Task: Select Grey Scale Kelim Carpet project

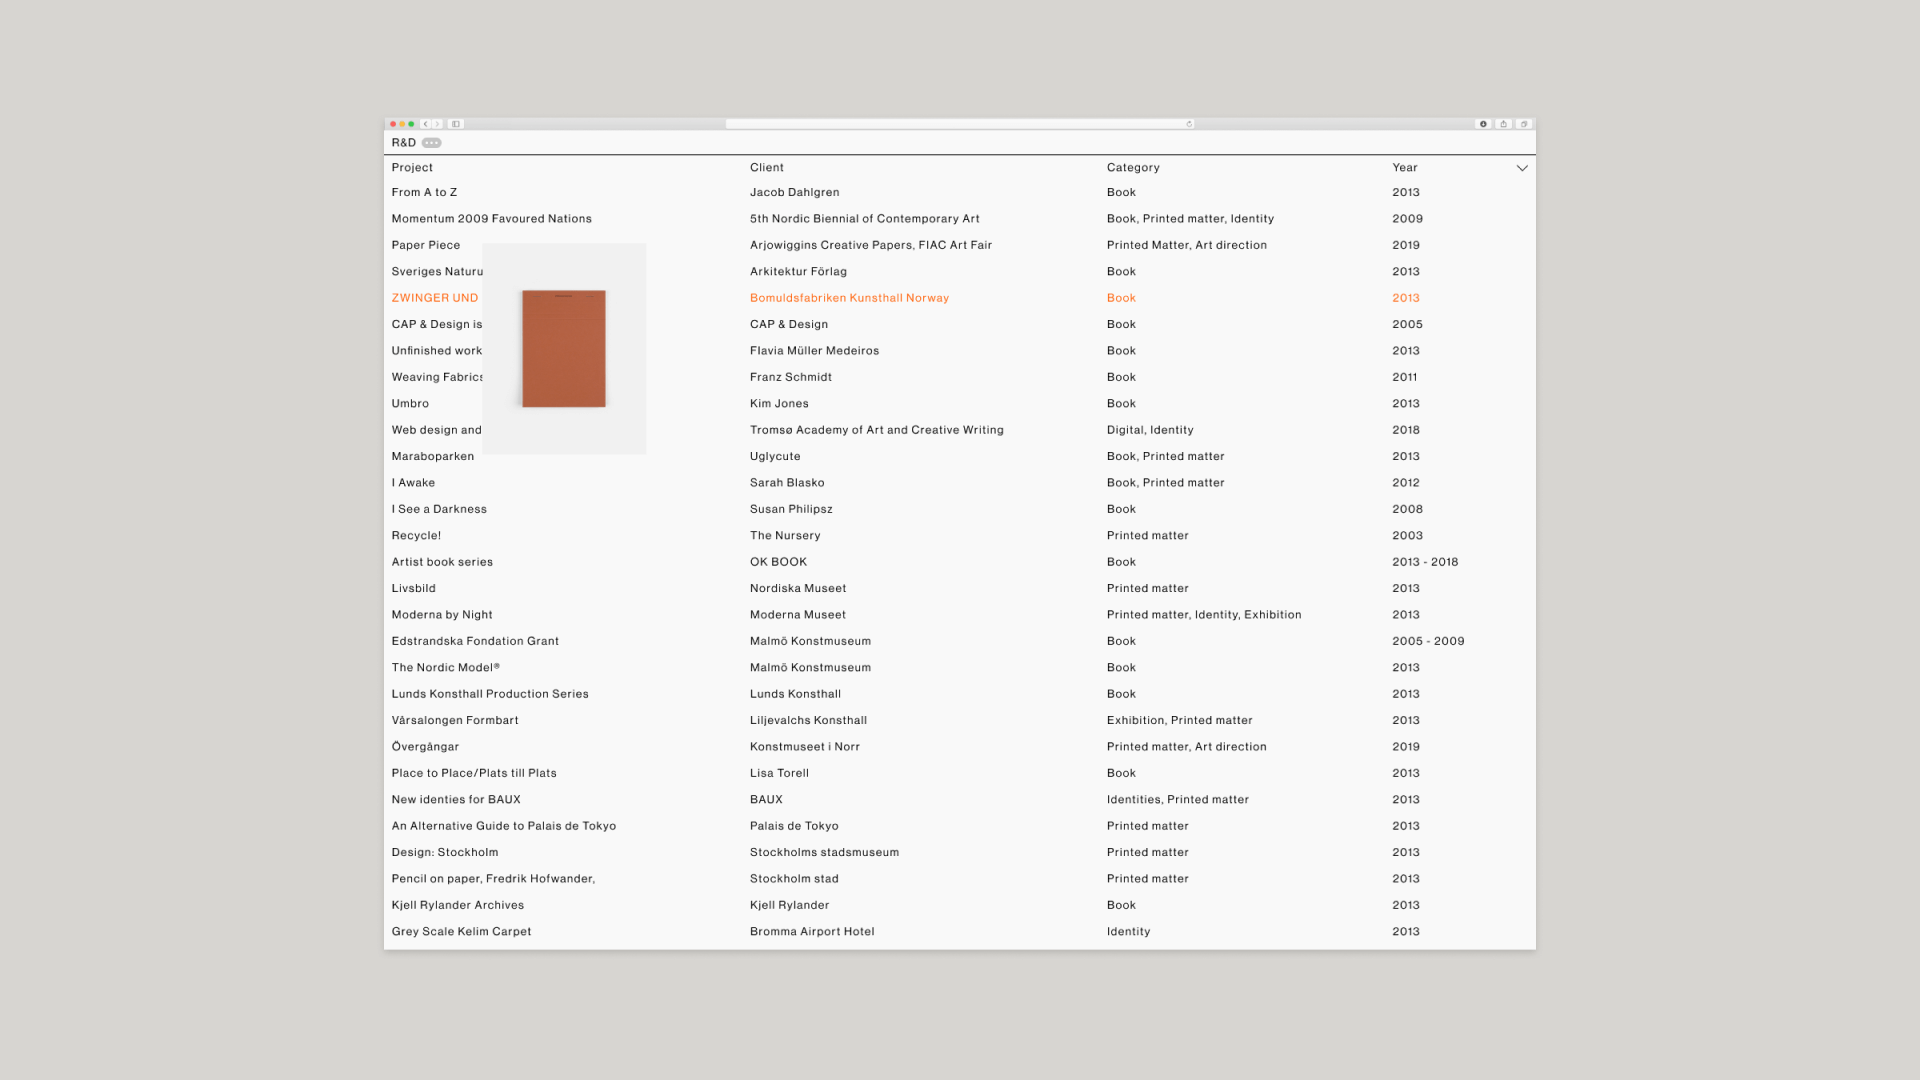Action: [x=461, y=932]
